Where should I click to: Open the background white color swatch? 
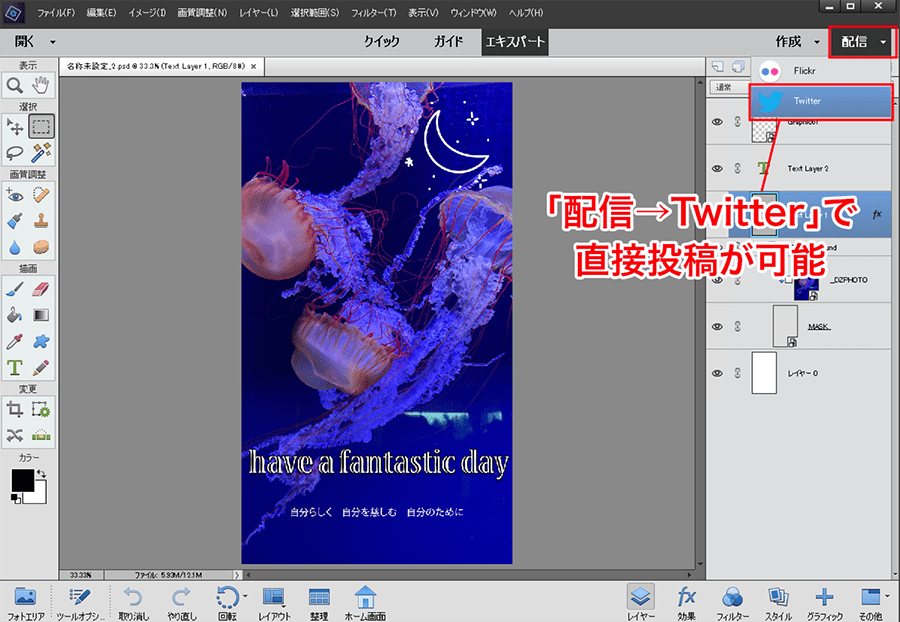click(x=38, y=495)
